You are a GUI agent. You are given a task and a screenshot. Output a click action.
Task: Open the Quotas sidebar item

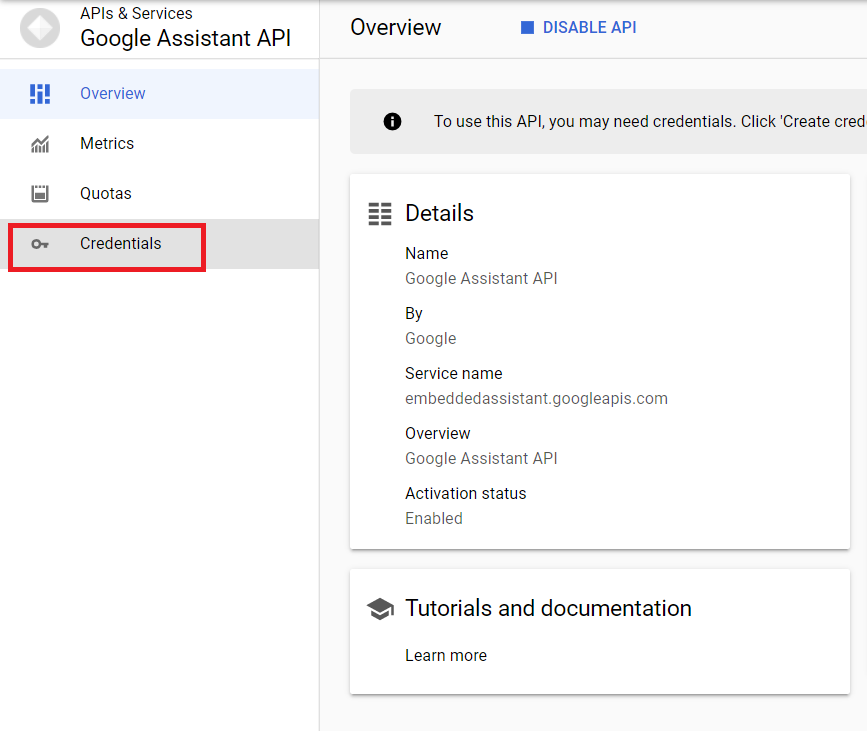pyautogui.click(x=159, y=194)
